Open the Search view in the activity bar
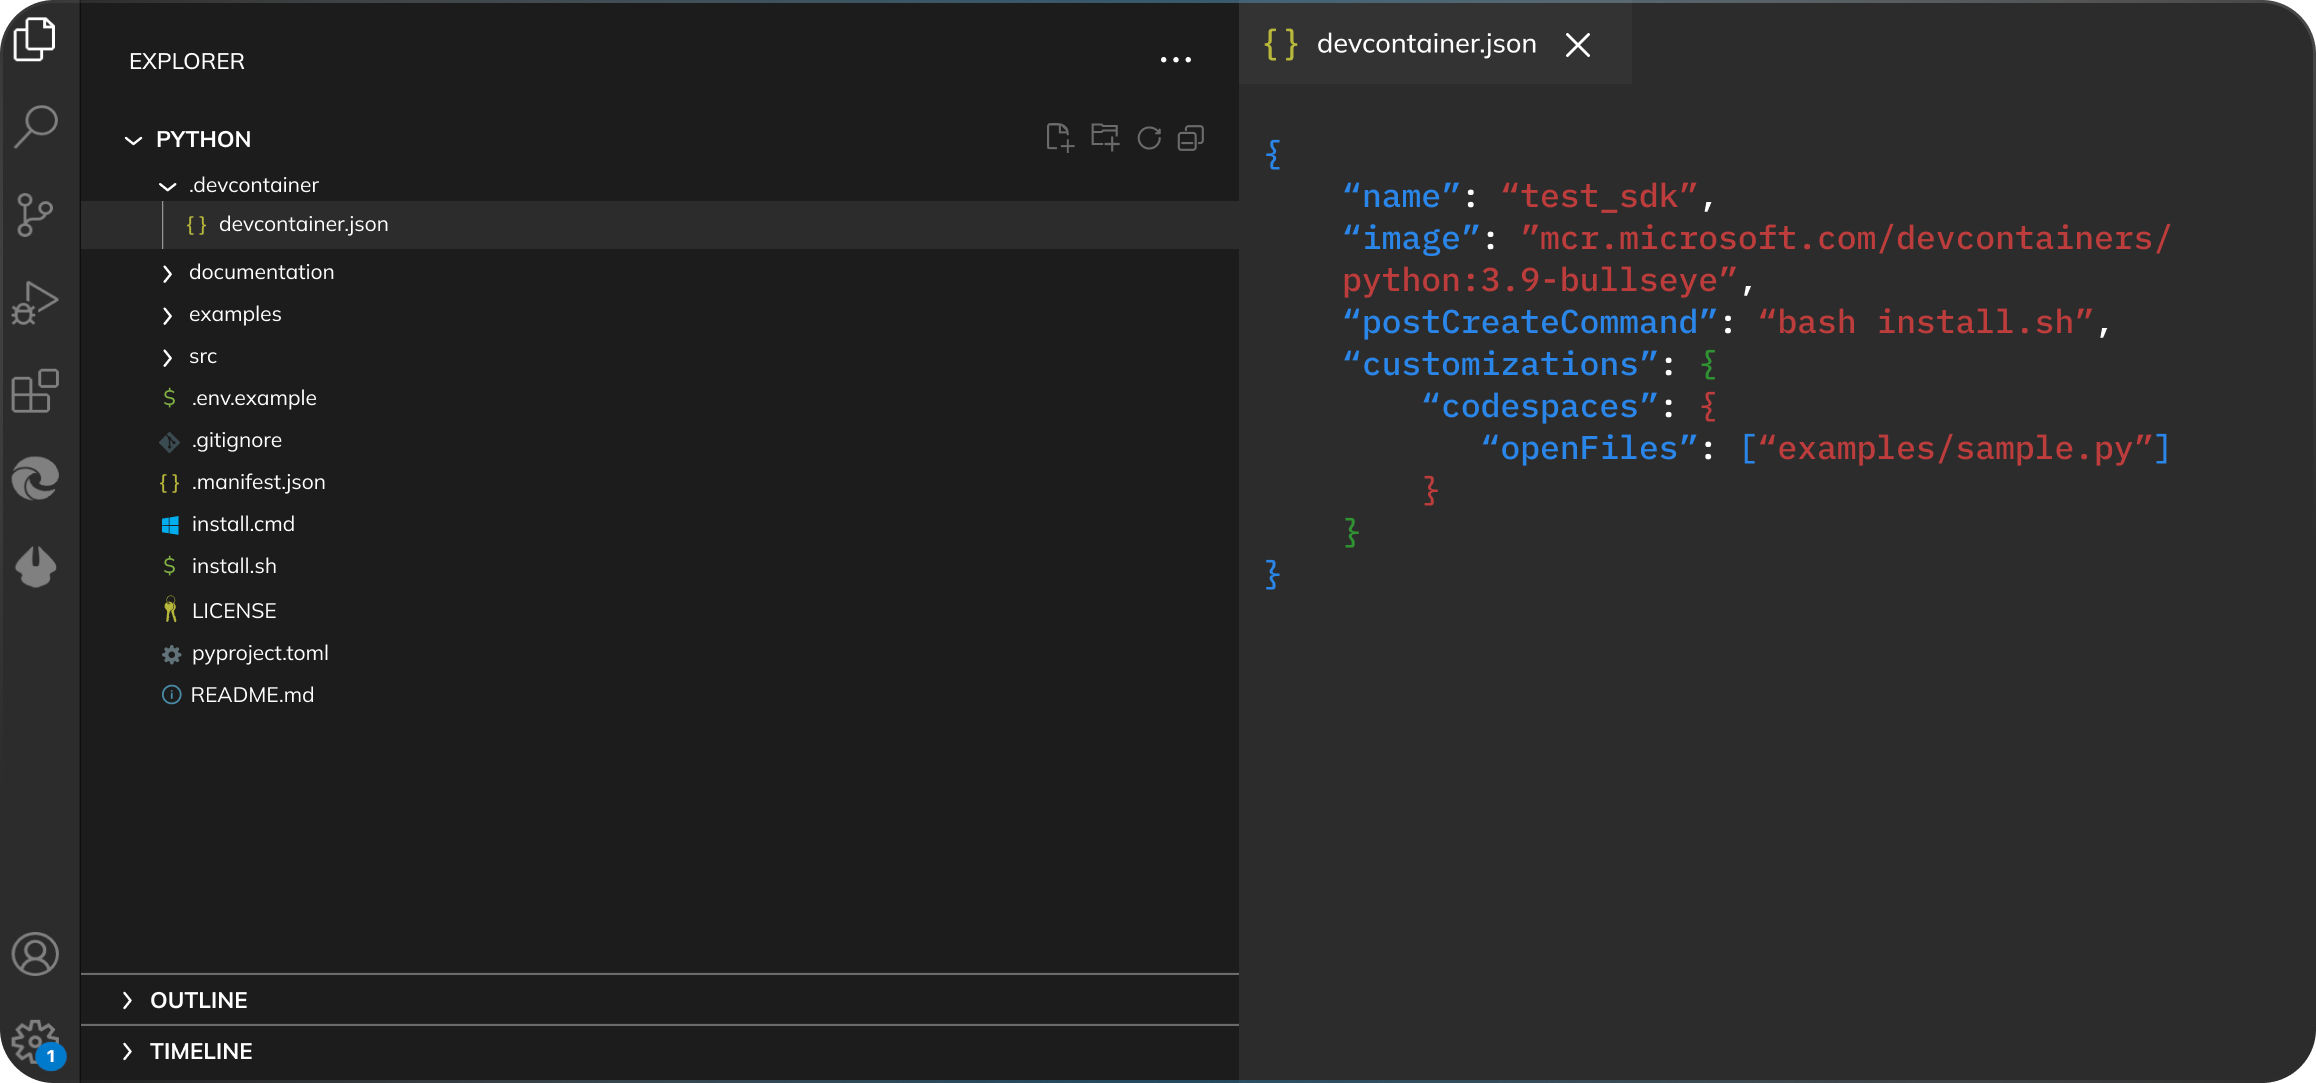Viewport: 2316px width, 1083px height. click(36, 125)
